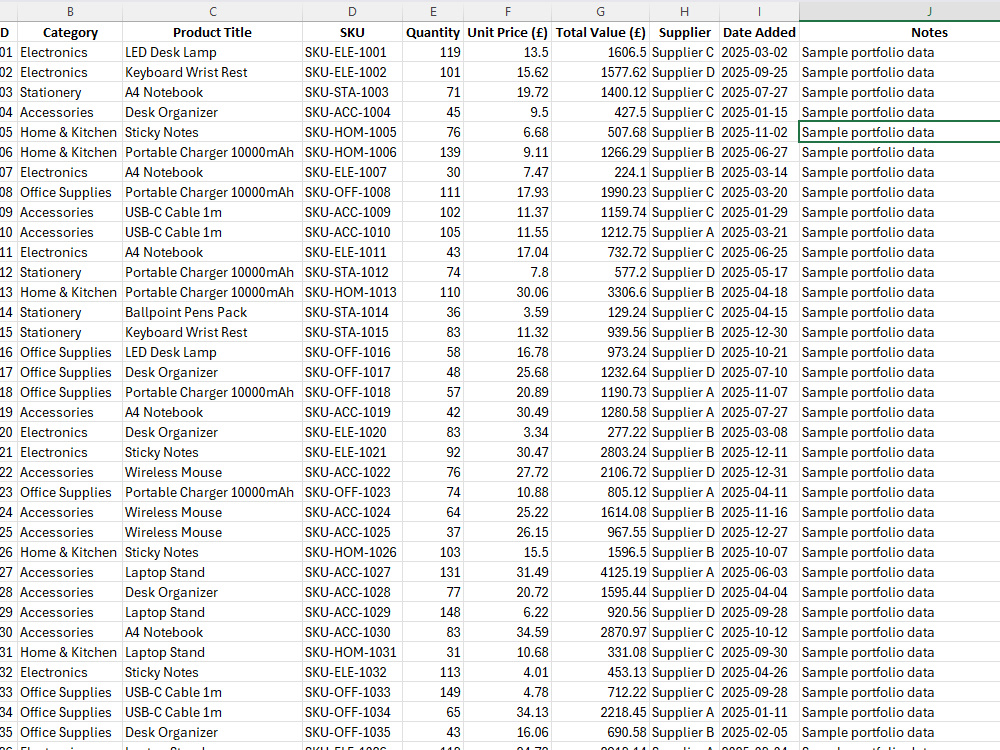Select the LED Desk Lamp cell for SKU-ELE-1001
This screenshot has width=1000, height=750.
click(212, 52)
